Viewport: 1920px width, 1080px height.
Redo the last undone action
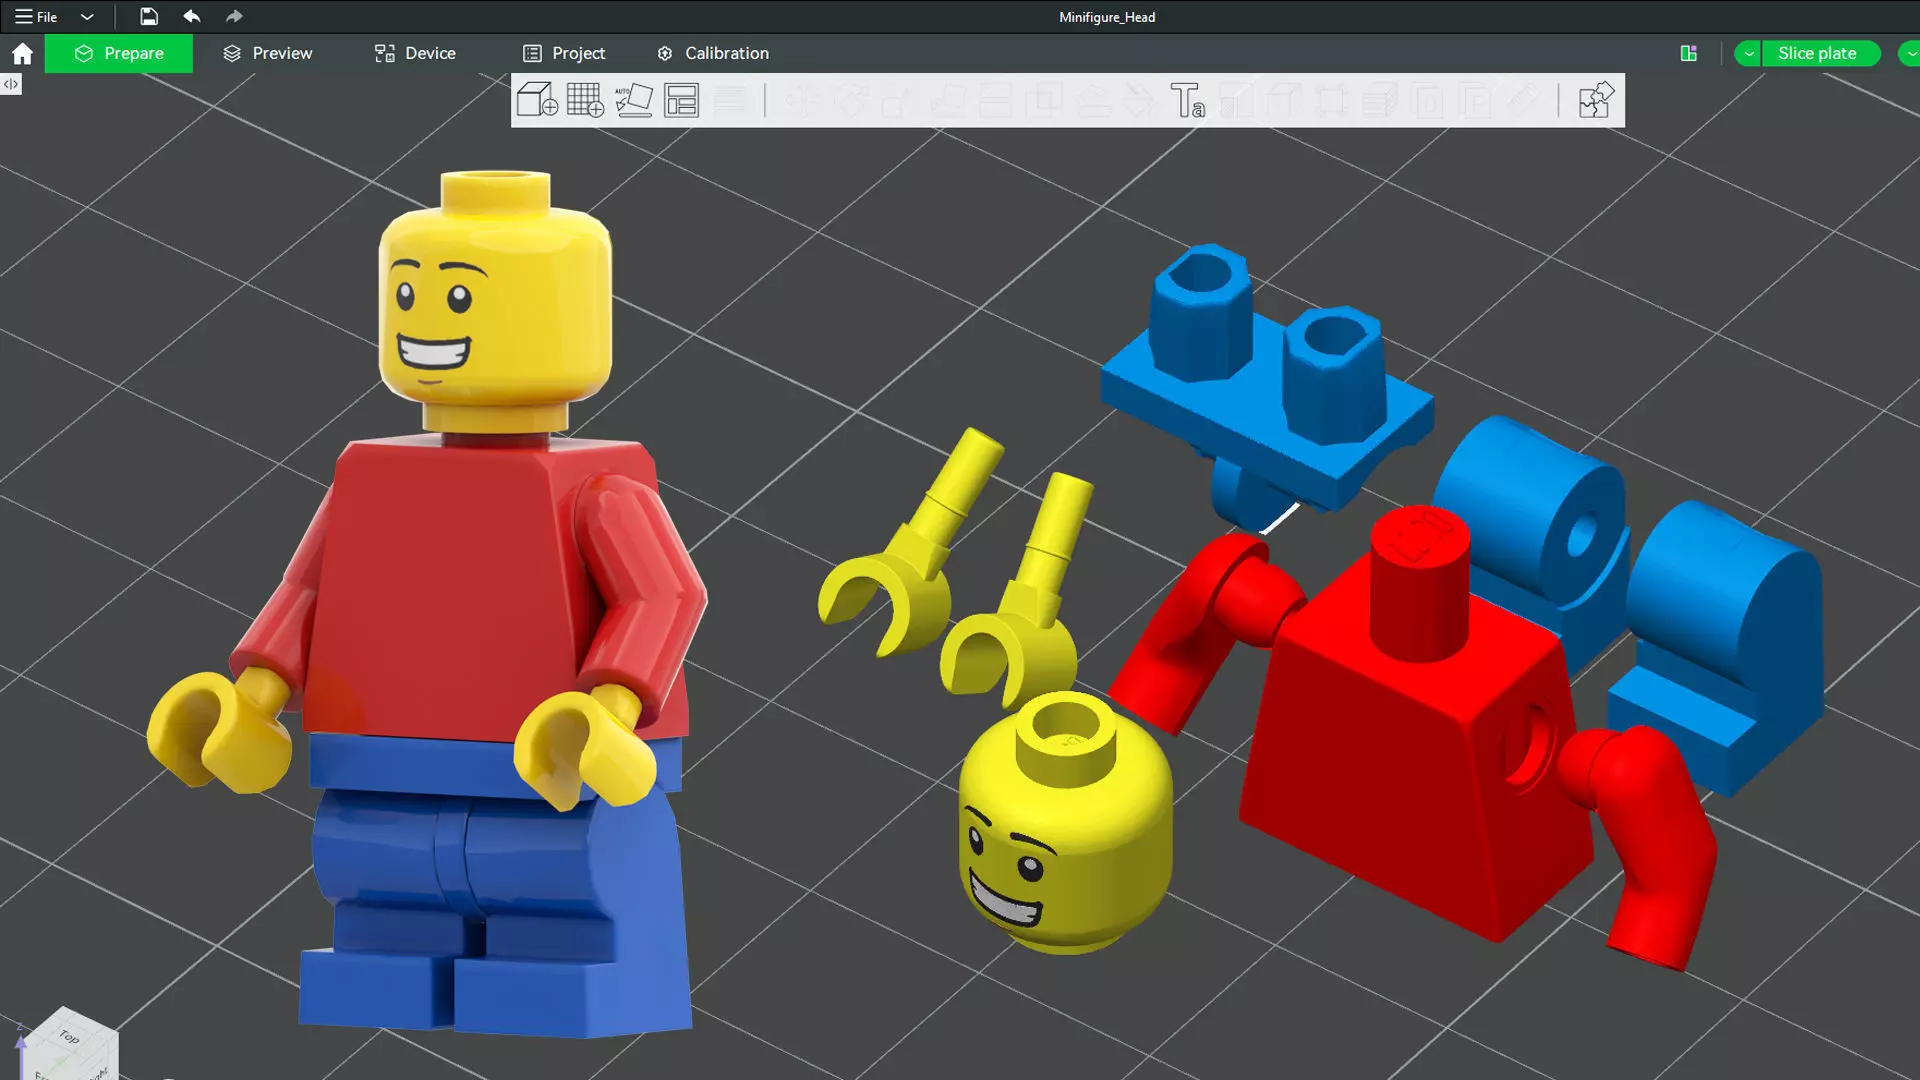click(234, 16)
